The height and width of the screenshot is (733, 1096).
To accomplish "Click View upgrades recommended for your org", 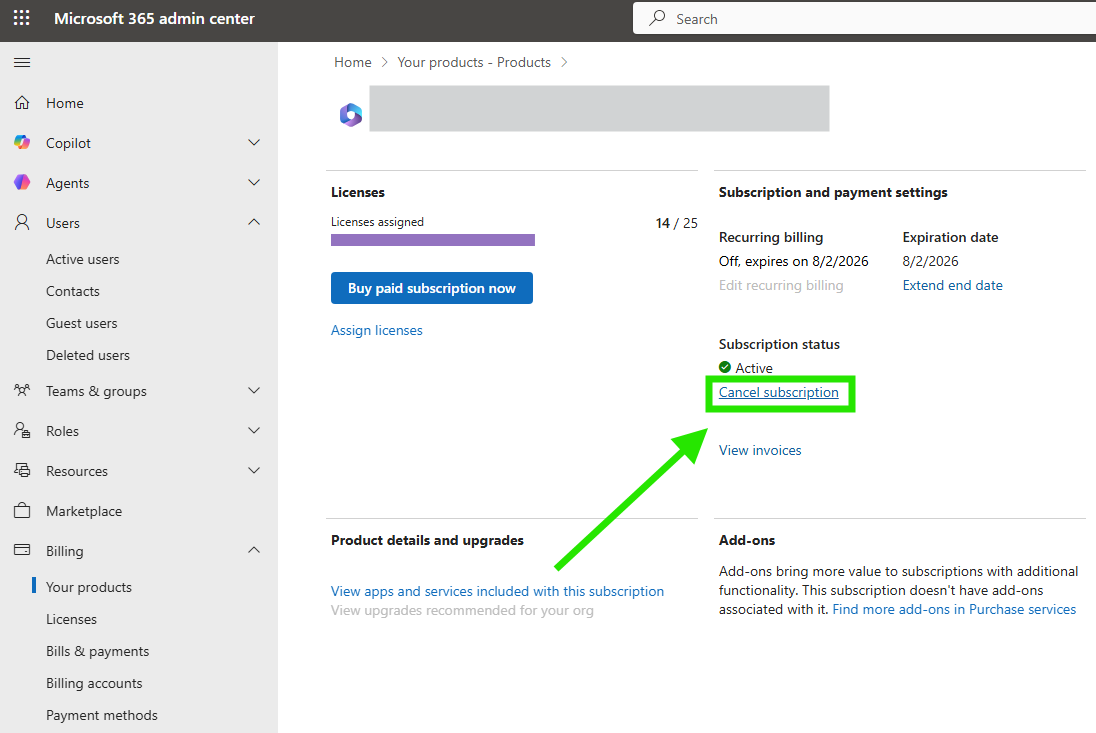I will click(x=462, y=611).
